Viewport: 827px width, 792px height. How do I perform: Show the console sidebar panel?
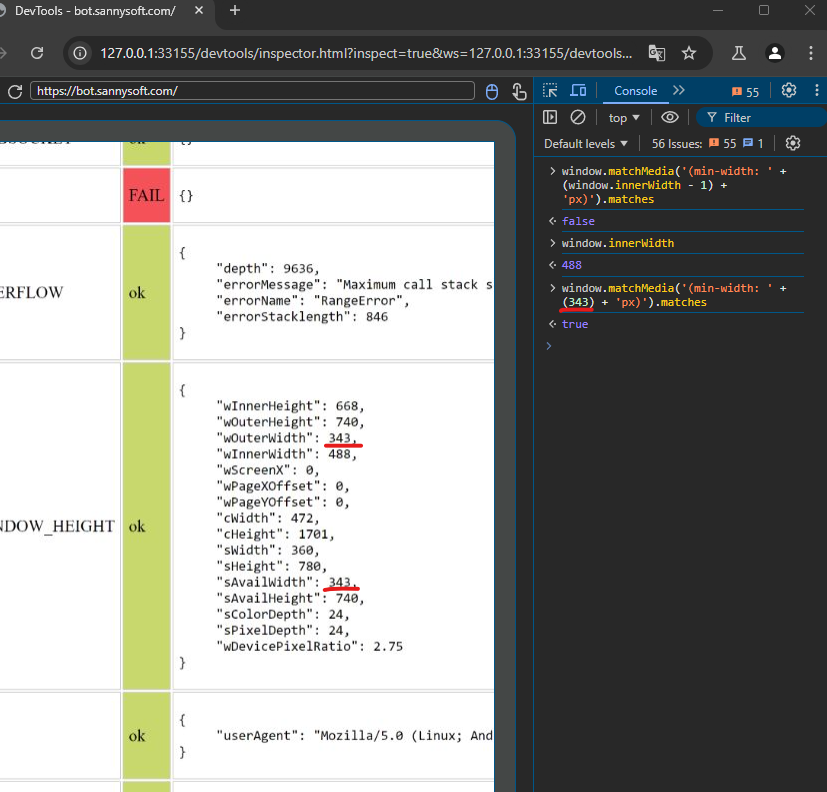coord(550,118)
